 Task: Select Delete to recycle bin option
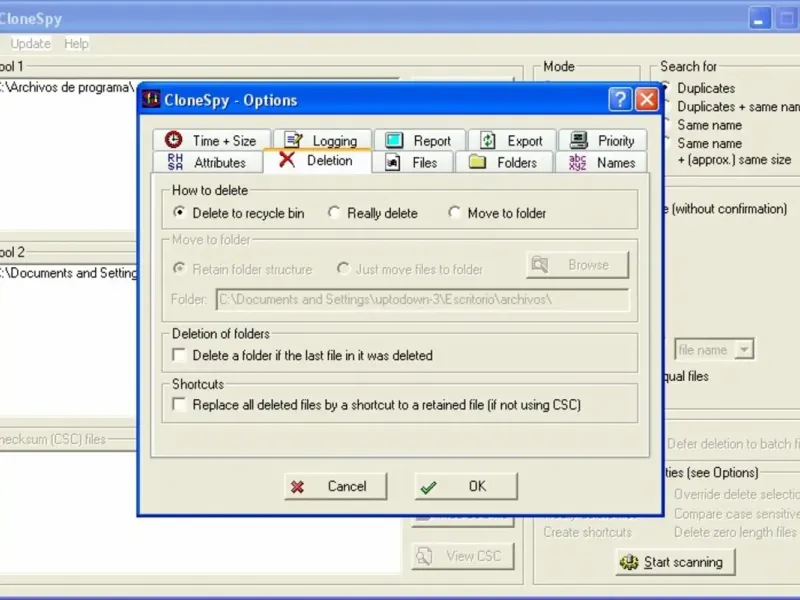pos(238,213)
